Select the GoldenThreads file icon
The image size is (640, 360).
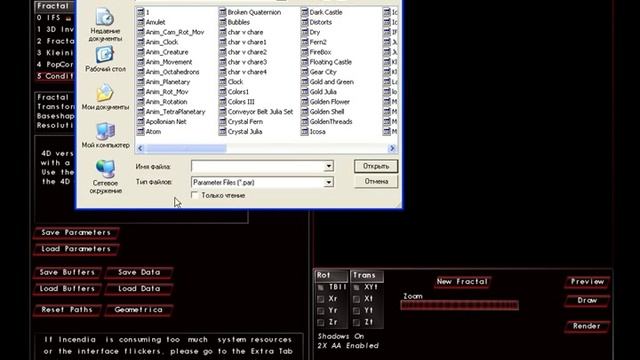[305, 121]
